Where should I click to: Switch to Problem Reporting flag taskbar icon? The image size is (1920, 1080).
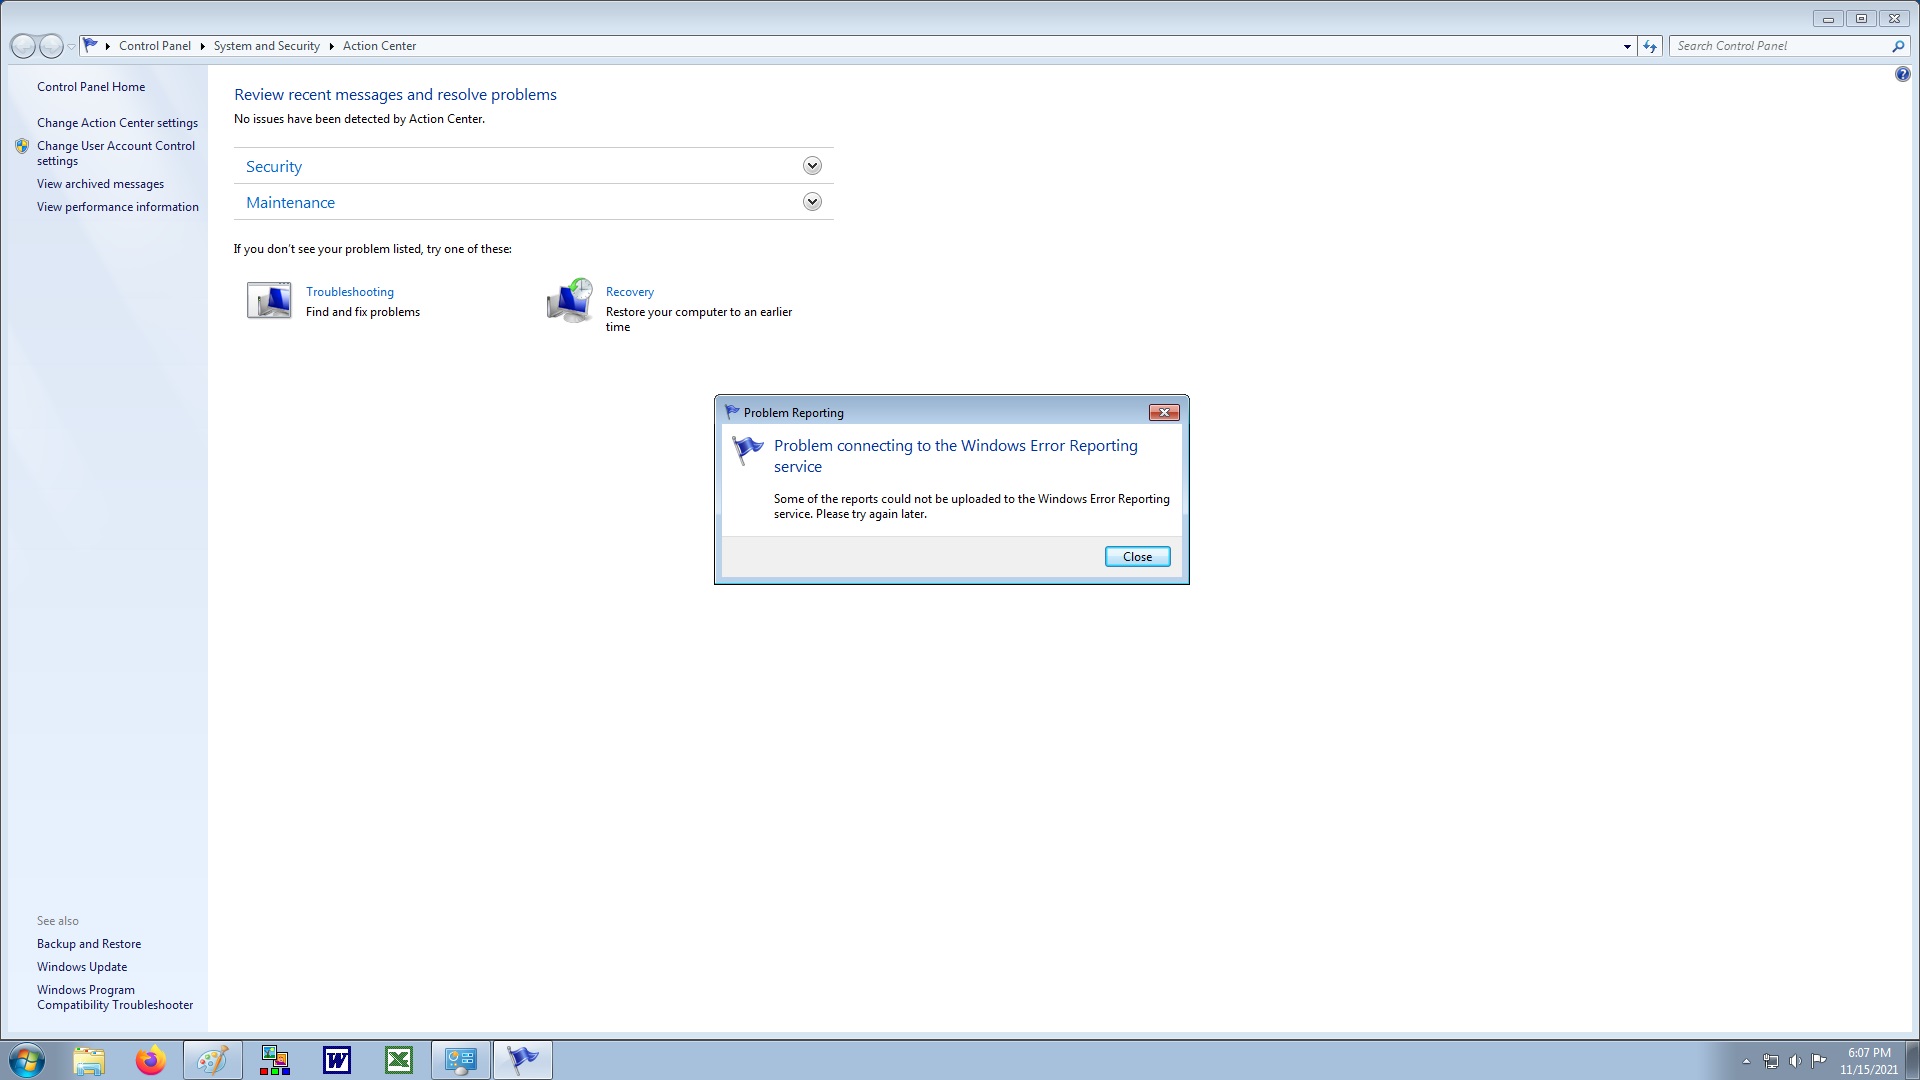coord(523,1060)
